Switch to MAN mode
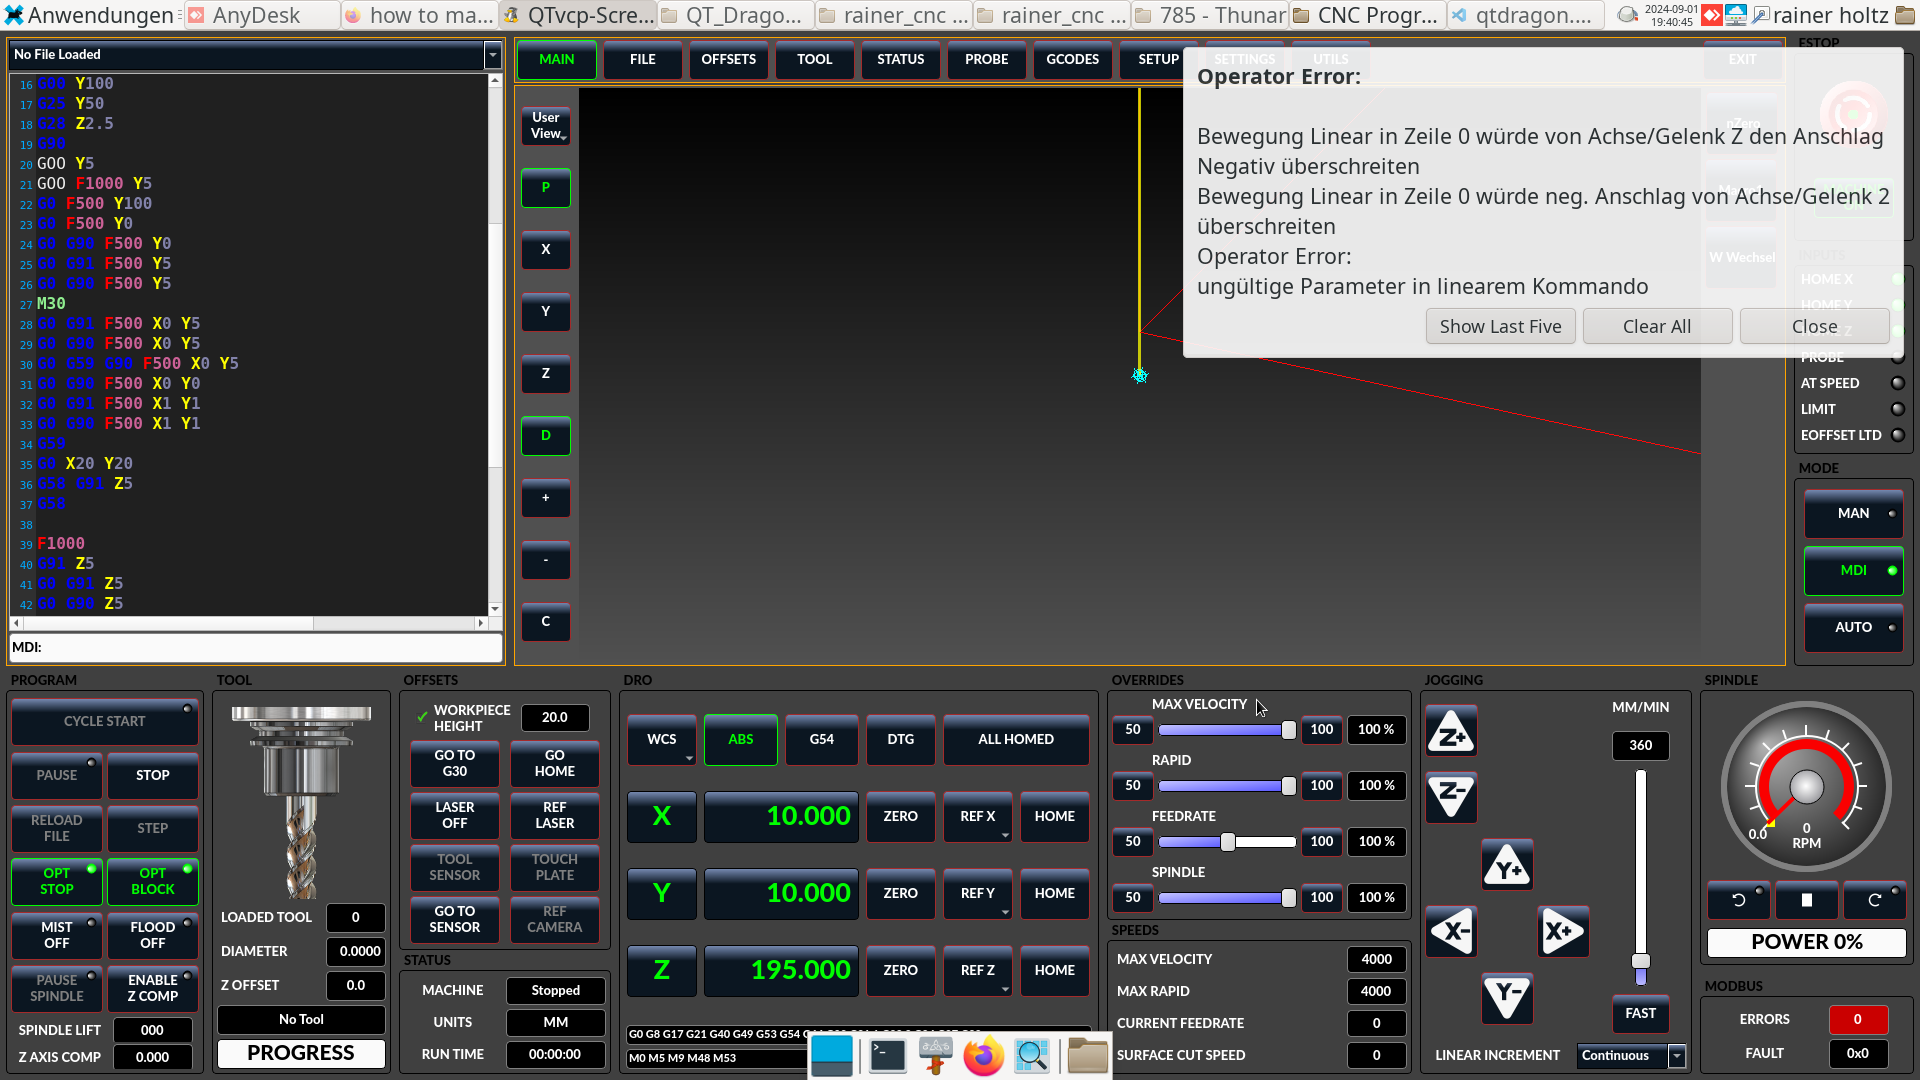 1853,514
